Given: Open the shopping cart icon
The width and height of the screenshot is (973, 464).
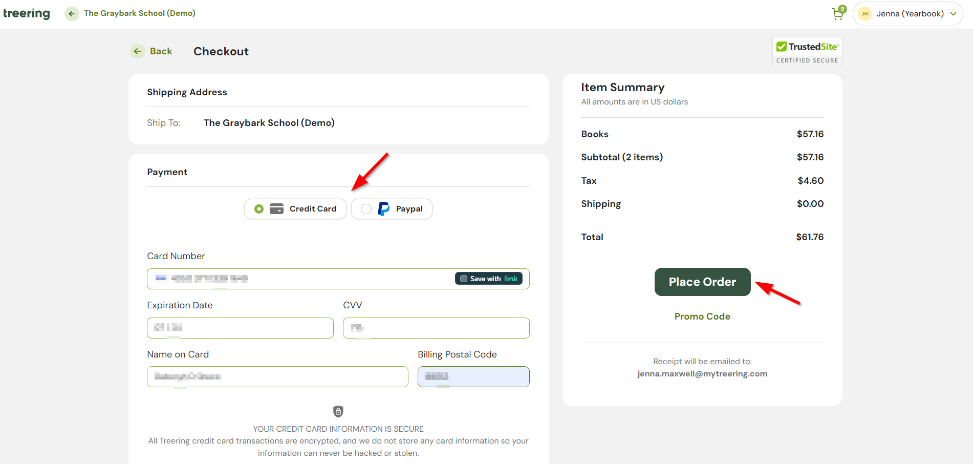Looking at the screenshot, I should (x=838, y=14).
